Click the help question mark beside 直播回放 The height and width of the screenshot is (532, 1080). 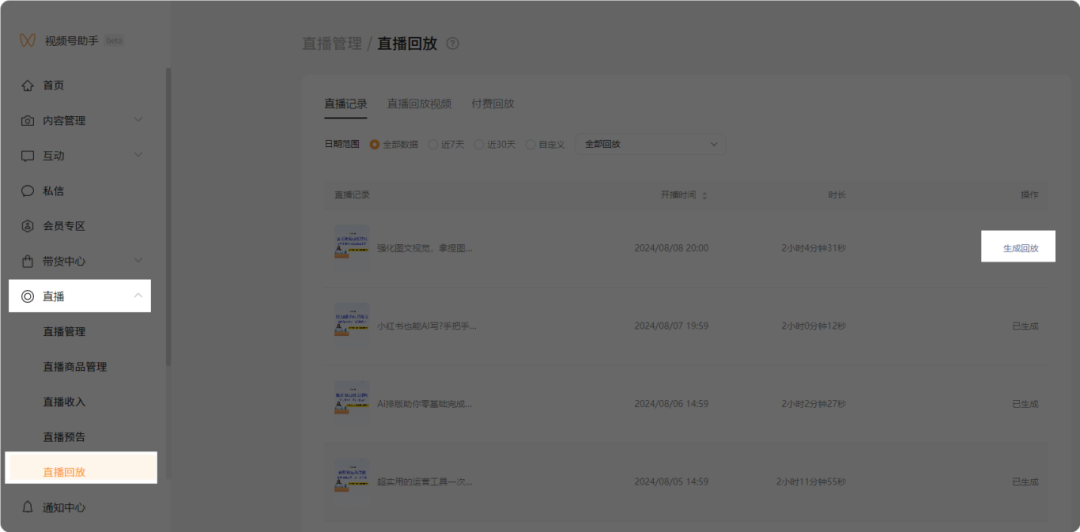pyautogui.click(x=453, y=44)
